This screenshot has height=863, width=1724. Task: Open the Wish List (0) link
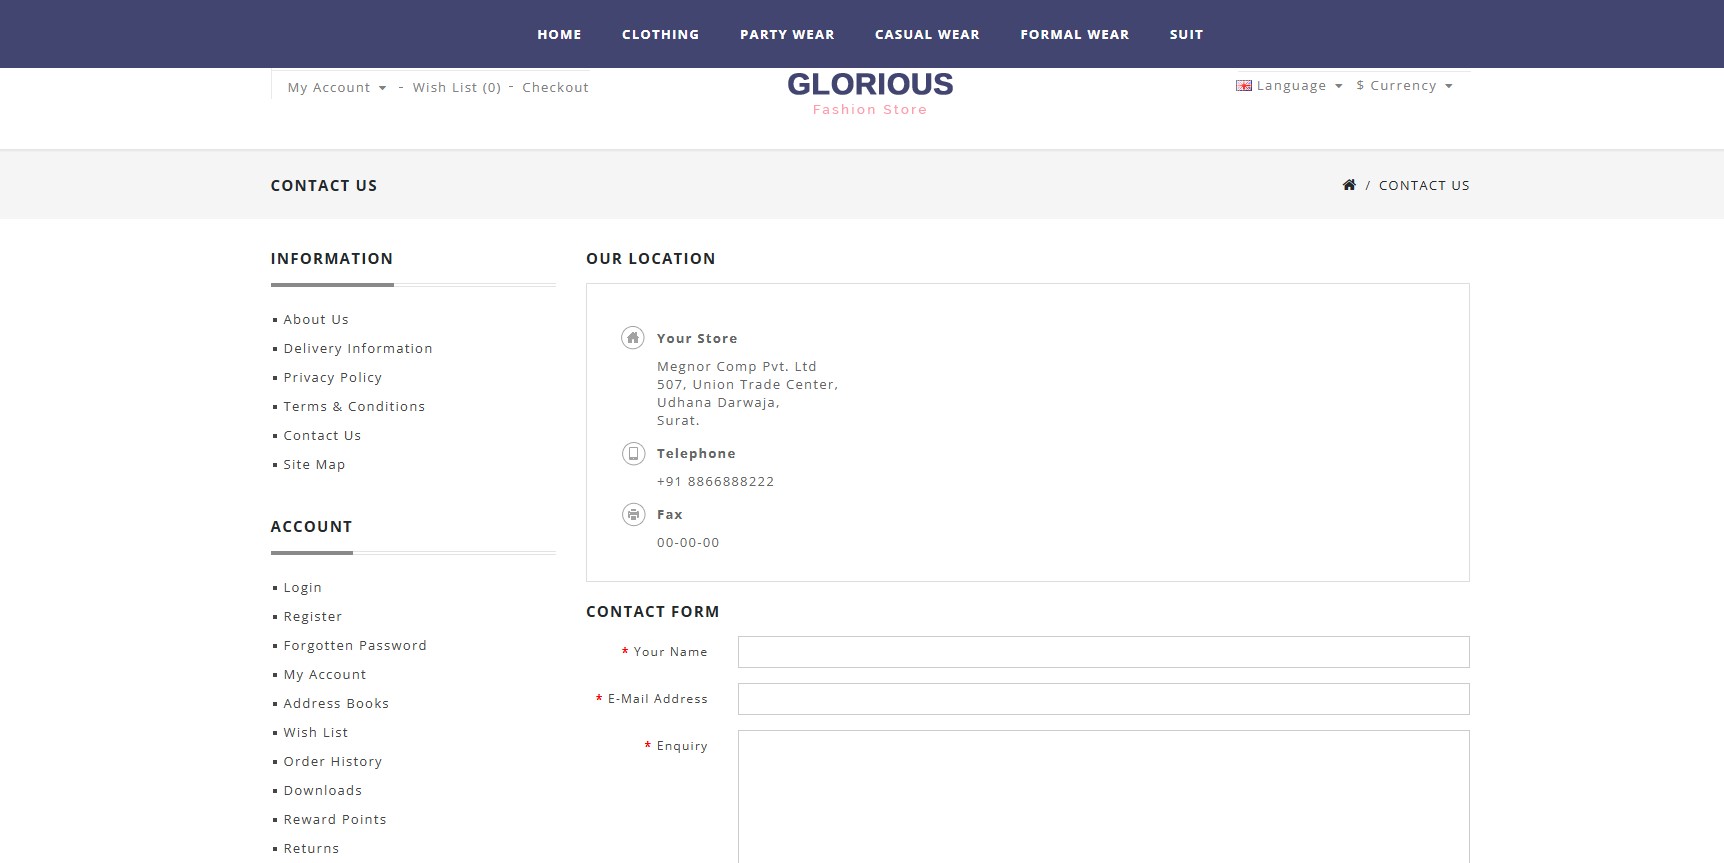[457, 88]
